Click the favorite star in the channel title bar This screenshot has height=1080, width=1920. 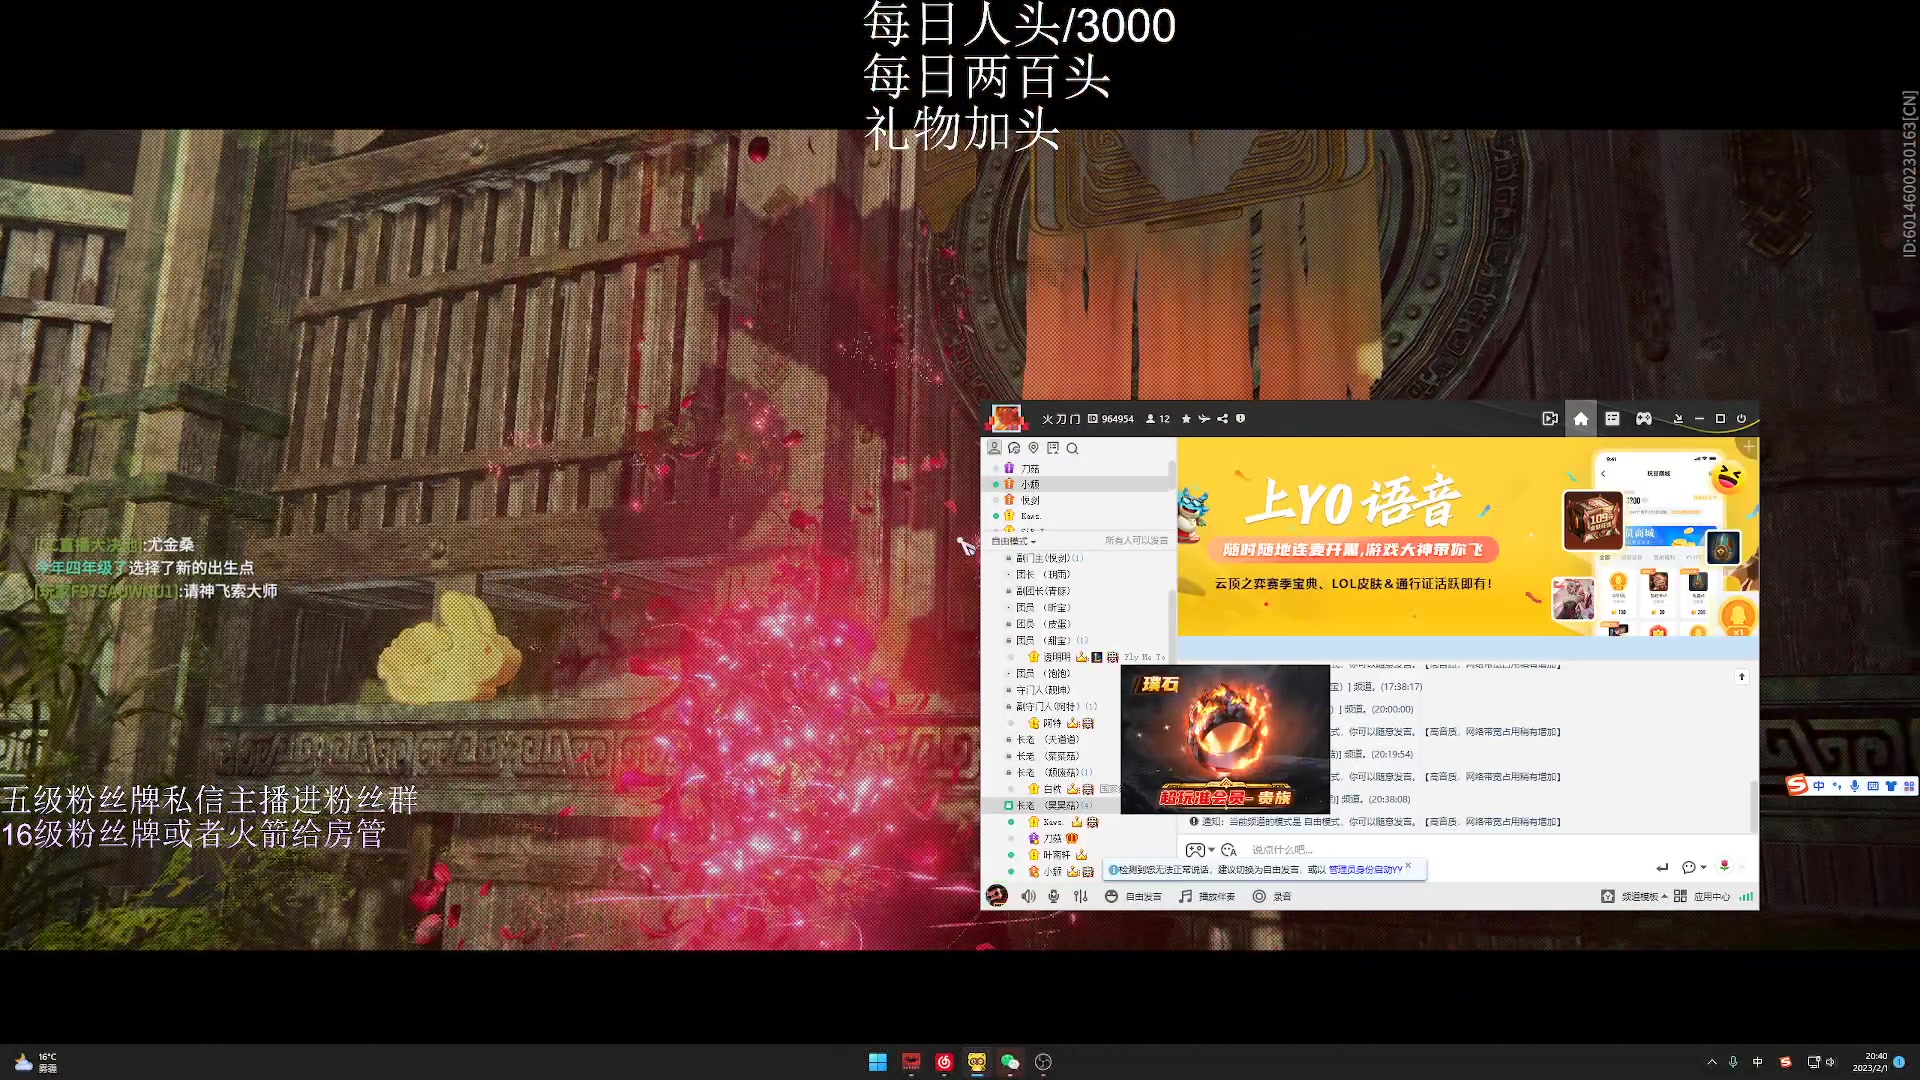1186,419
